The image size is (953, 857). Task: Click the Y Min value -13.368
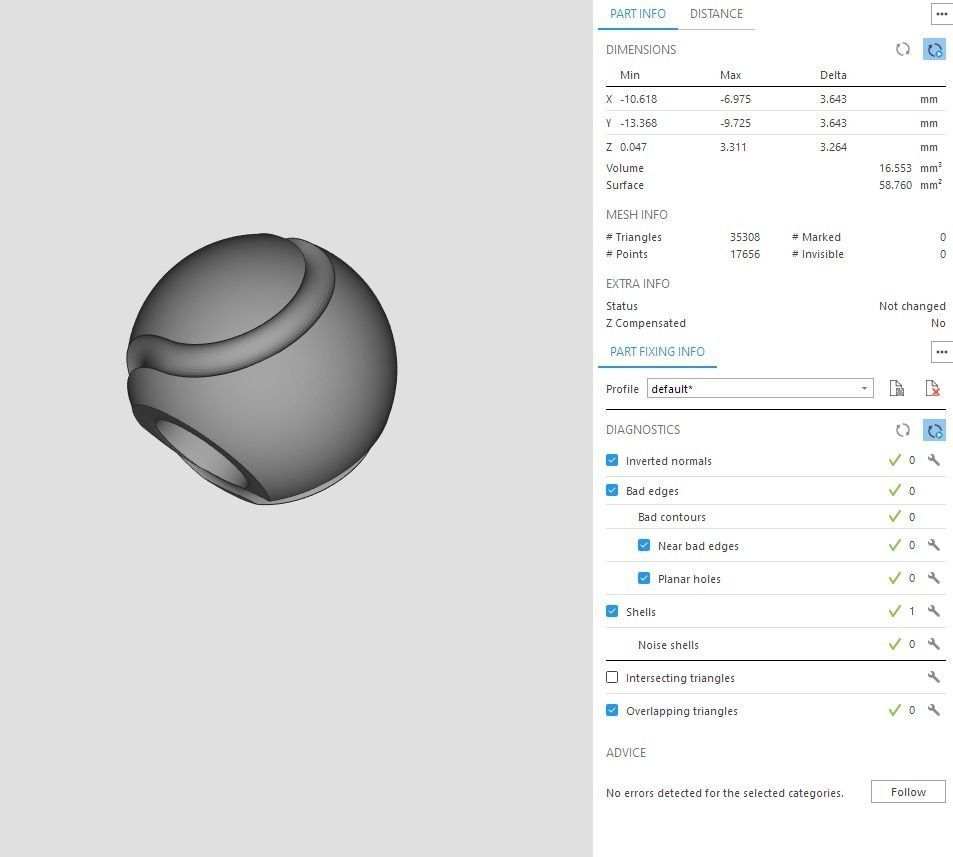[638, 123]
